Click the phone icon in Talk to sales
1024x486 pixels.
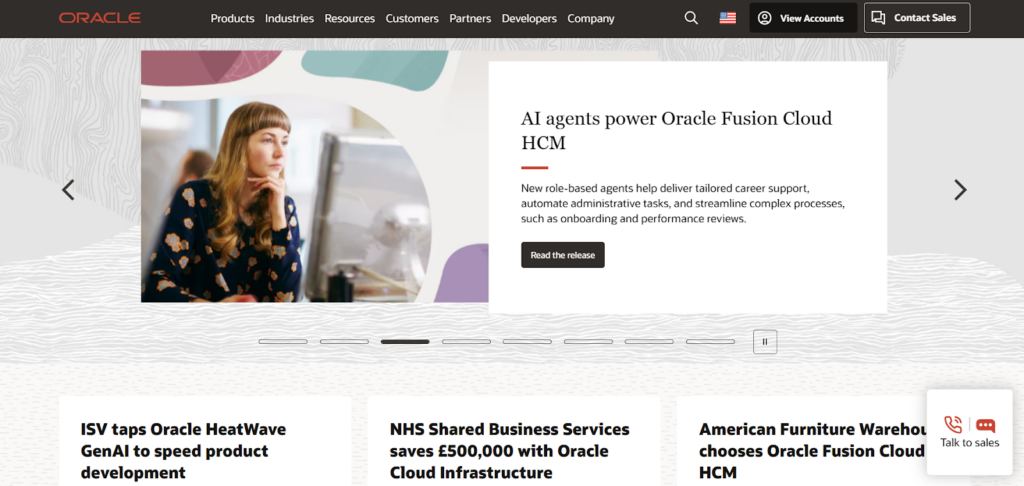coord(953,425)
